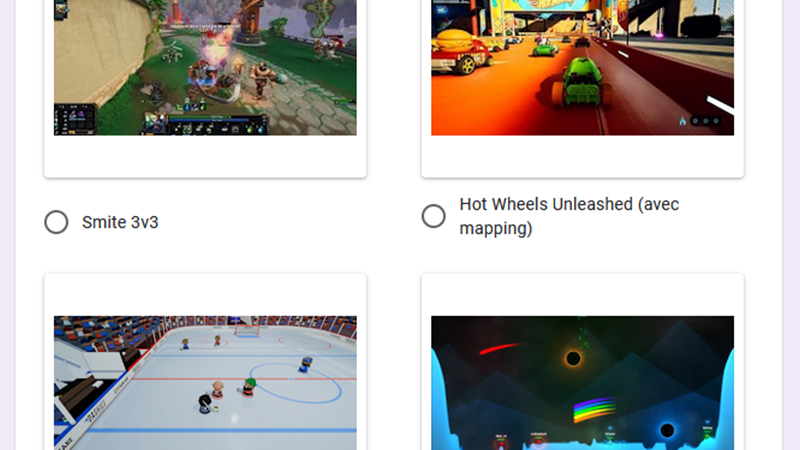
Task: Open the Hot Wheels racing screenshot
Action: pyautogui.click(x=582, y=67)
